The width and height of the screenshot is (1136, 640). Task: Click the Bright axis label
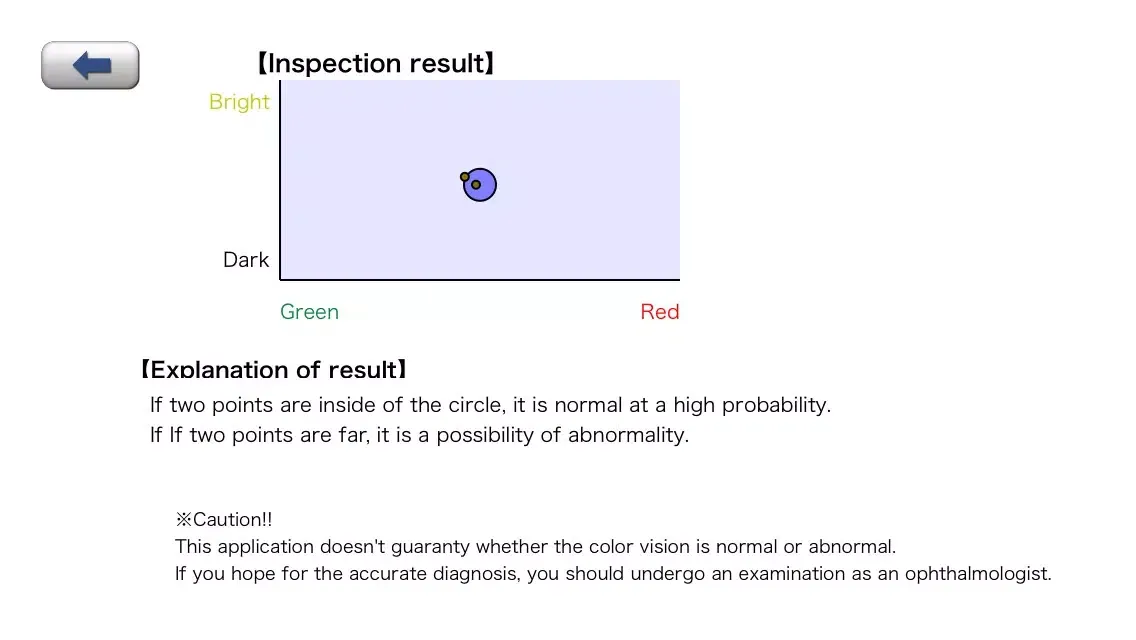click(239, 102)
